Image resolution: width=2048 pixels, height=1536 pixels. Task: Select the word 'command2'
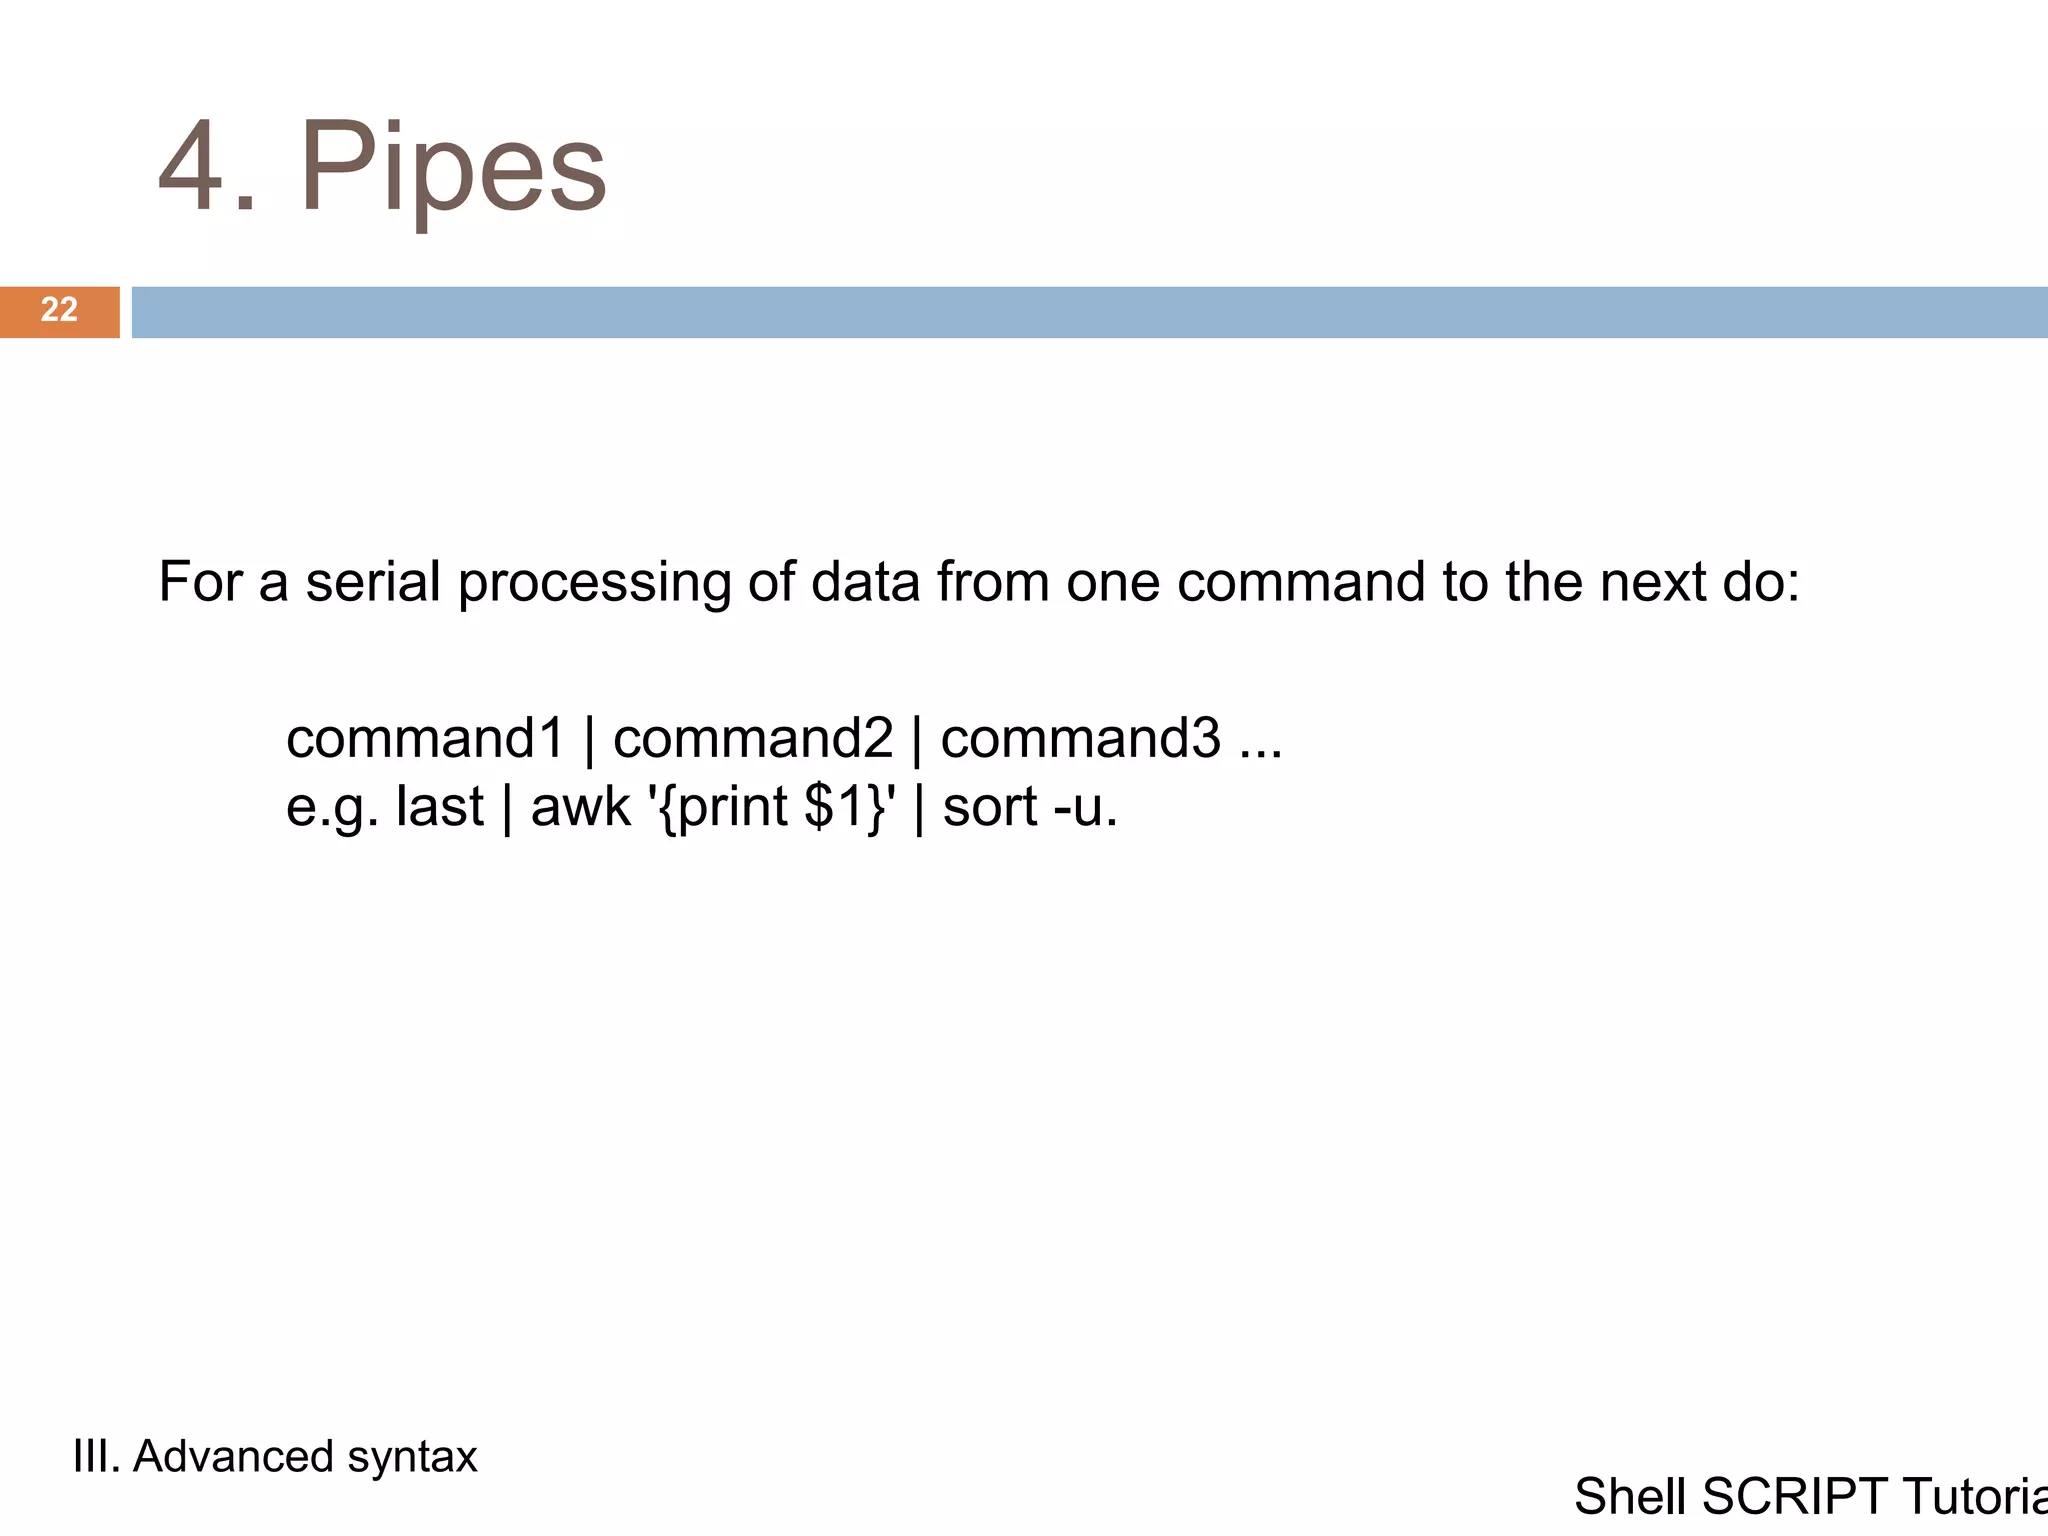[x=753, y=738]
